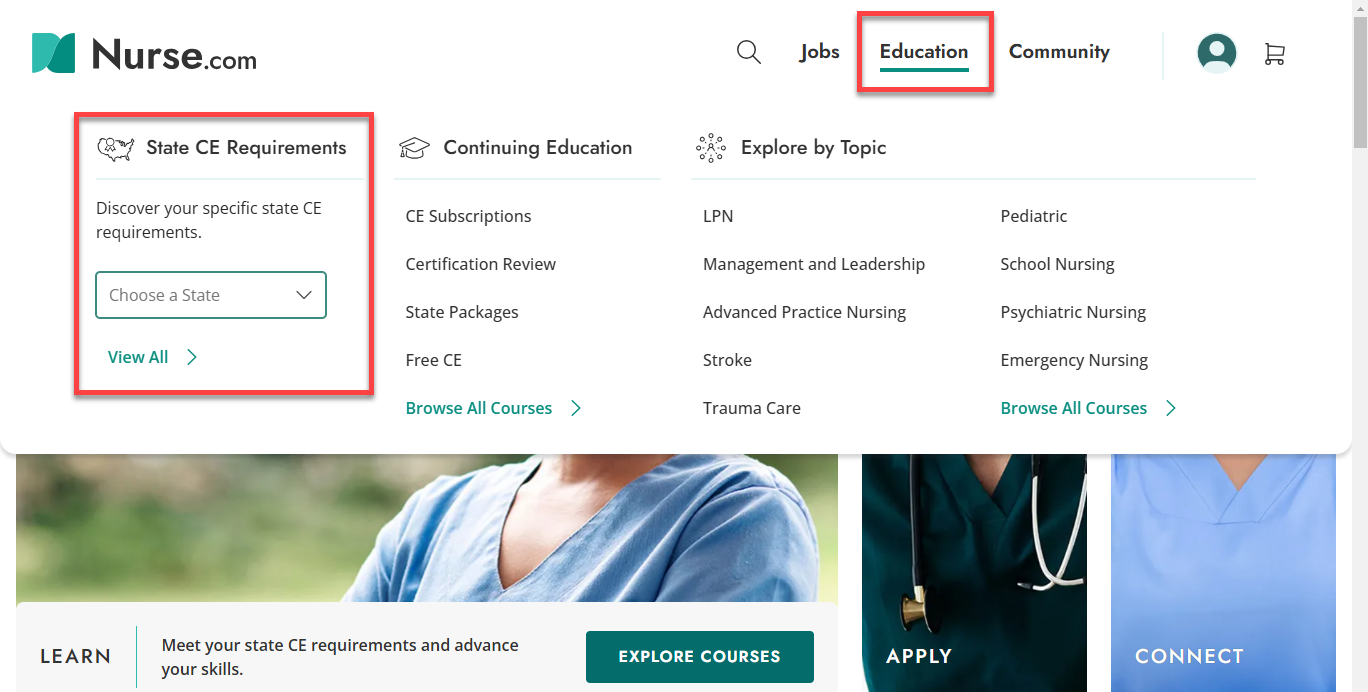Open the View All link
The width and height of the screenshot is (1368, 692).
point(138,356)
